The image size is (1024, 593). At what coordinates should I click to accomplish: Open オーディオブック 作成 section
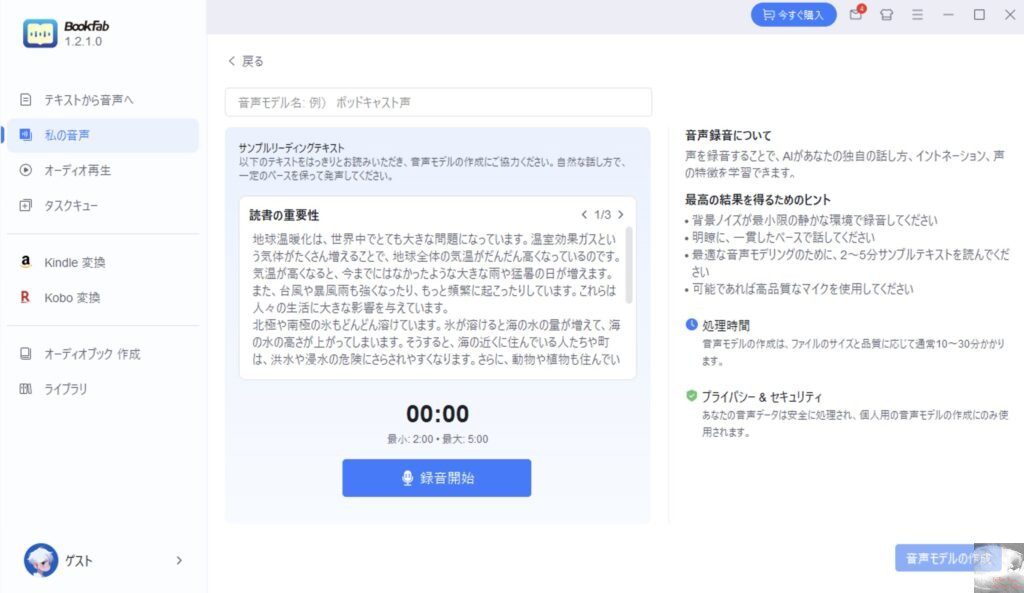pyautogui.click(x=92, y=354)
